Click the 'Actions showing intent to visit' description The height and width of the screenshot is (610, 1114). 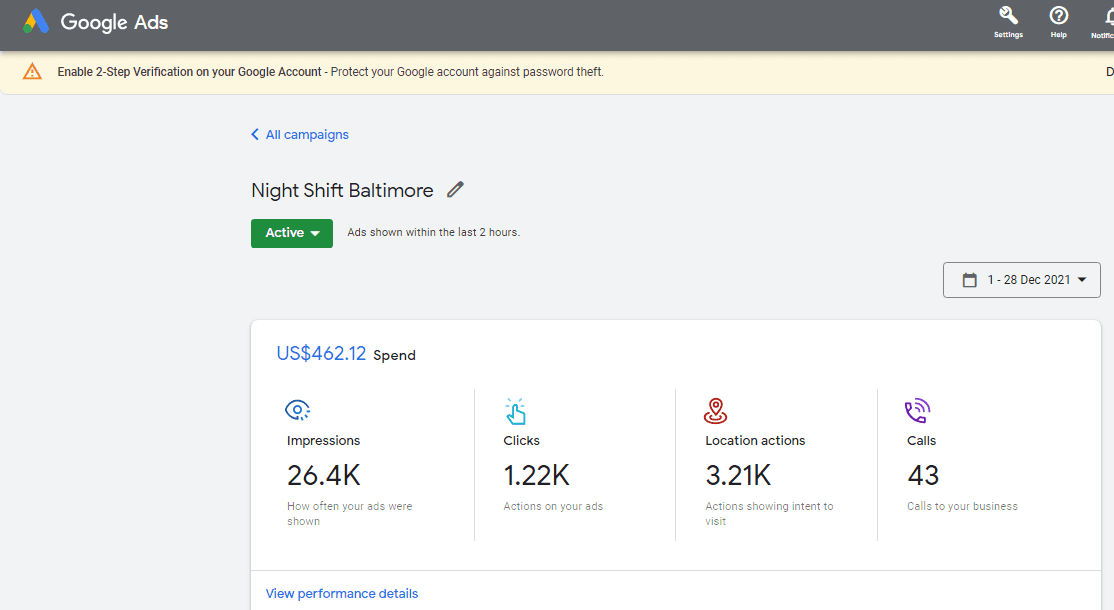(x=769, y=513)
